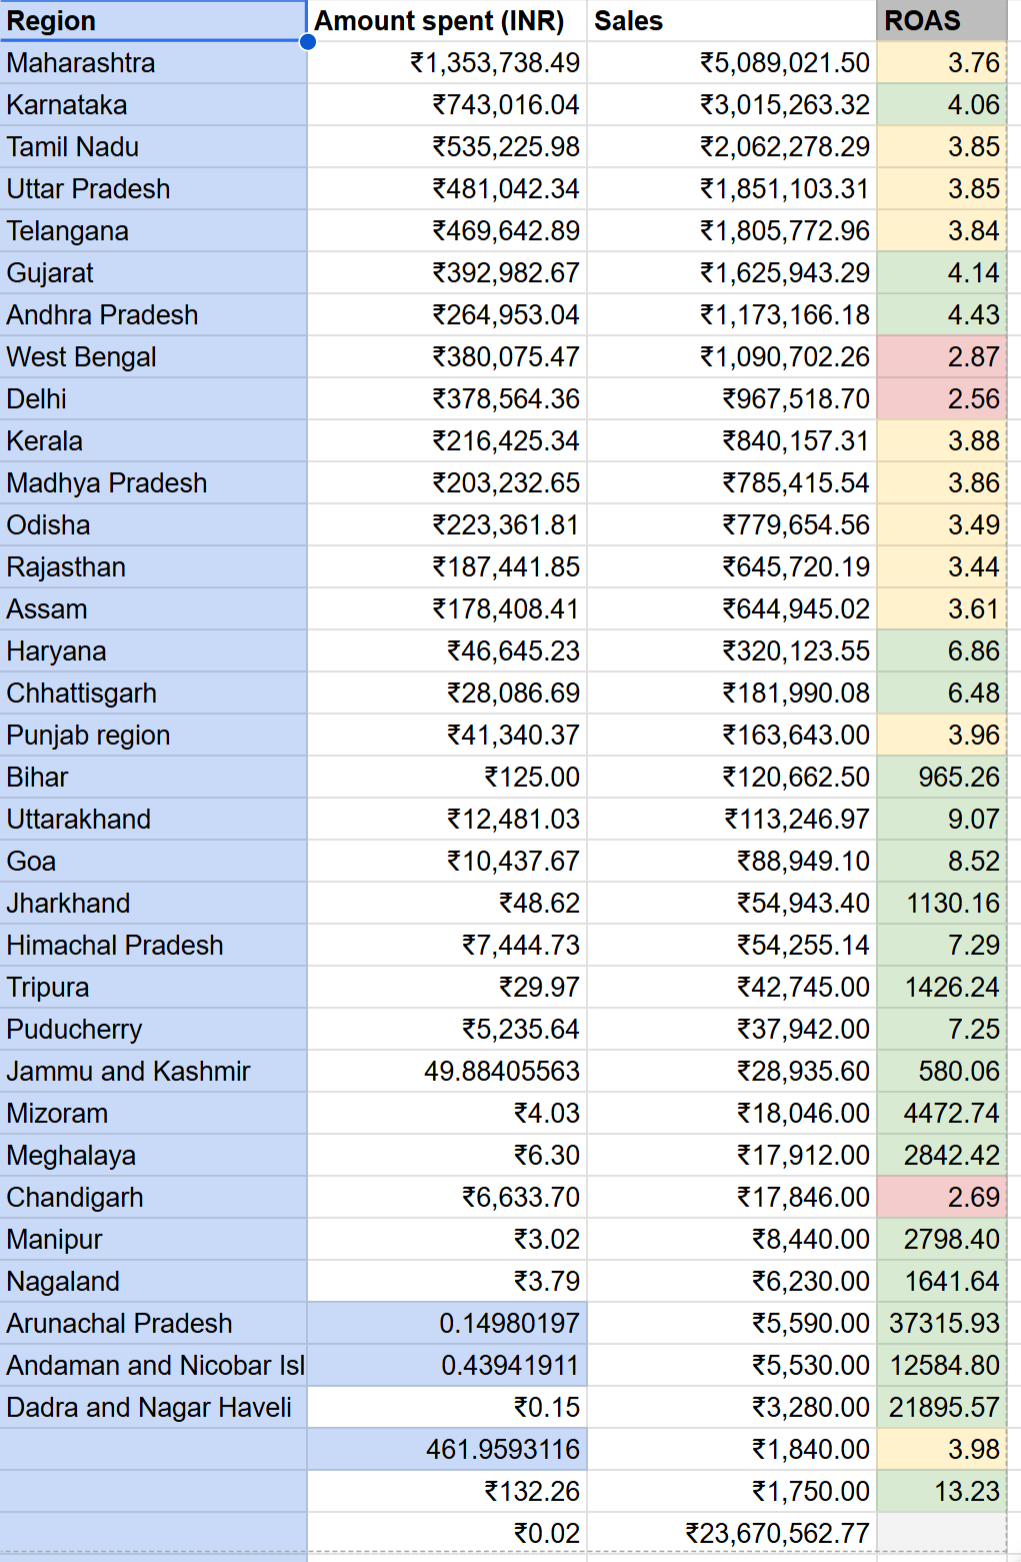
Task: Click Karnataka's green ROAS cell 4.06
Action: tap(941, 105)
